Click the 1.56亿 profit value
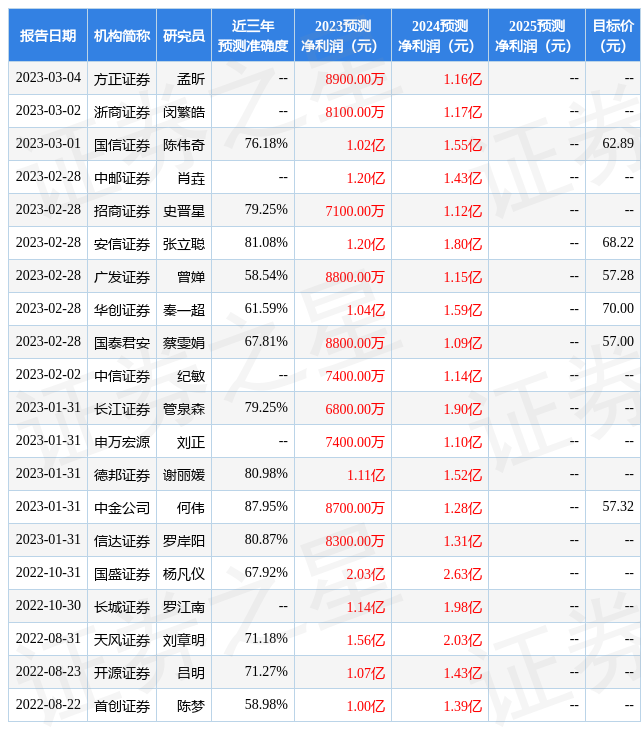 tap(365, 641)
